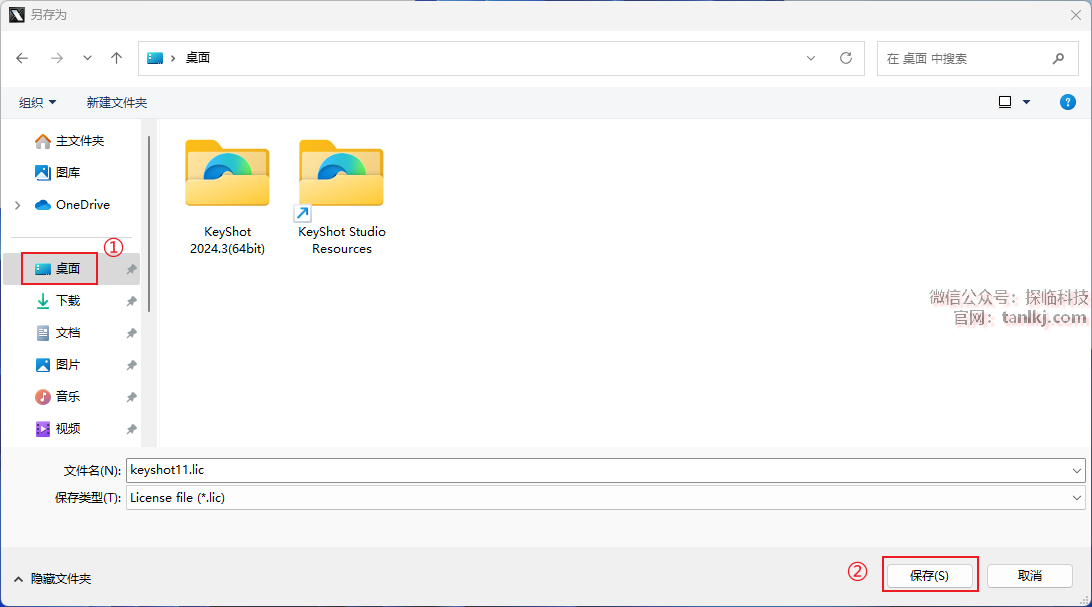Select 下载 in the sidebar
The width and height of the screenshot is (1092, 607).
(x=58, y=301)
